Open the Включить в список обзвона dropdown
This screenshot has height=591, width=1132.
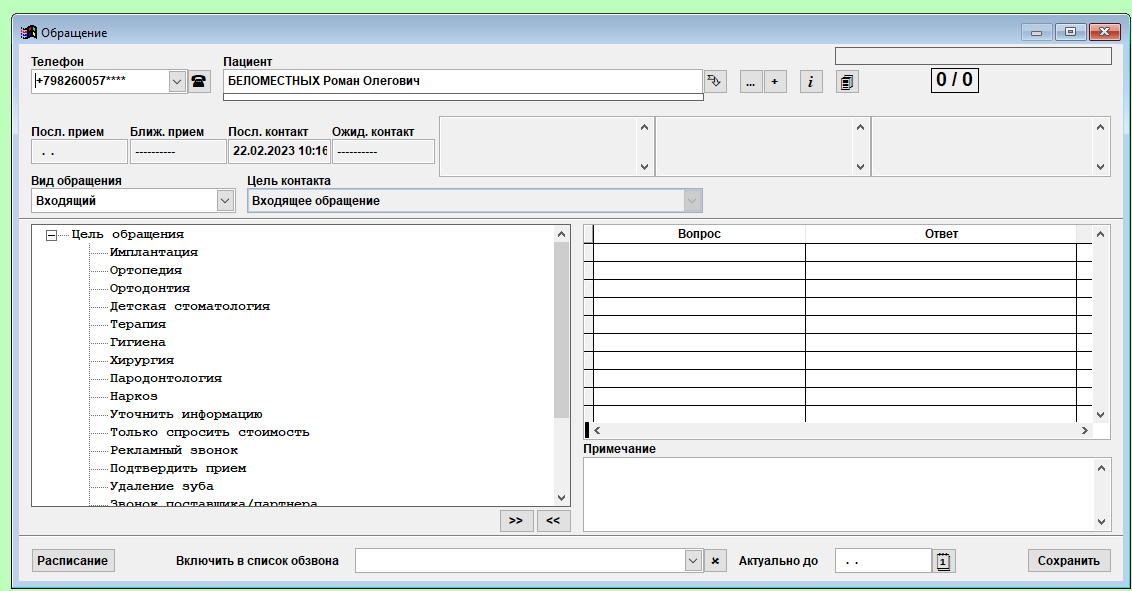pyautogui.click(x=694, y=561)
